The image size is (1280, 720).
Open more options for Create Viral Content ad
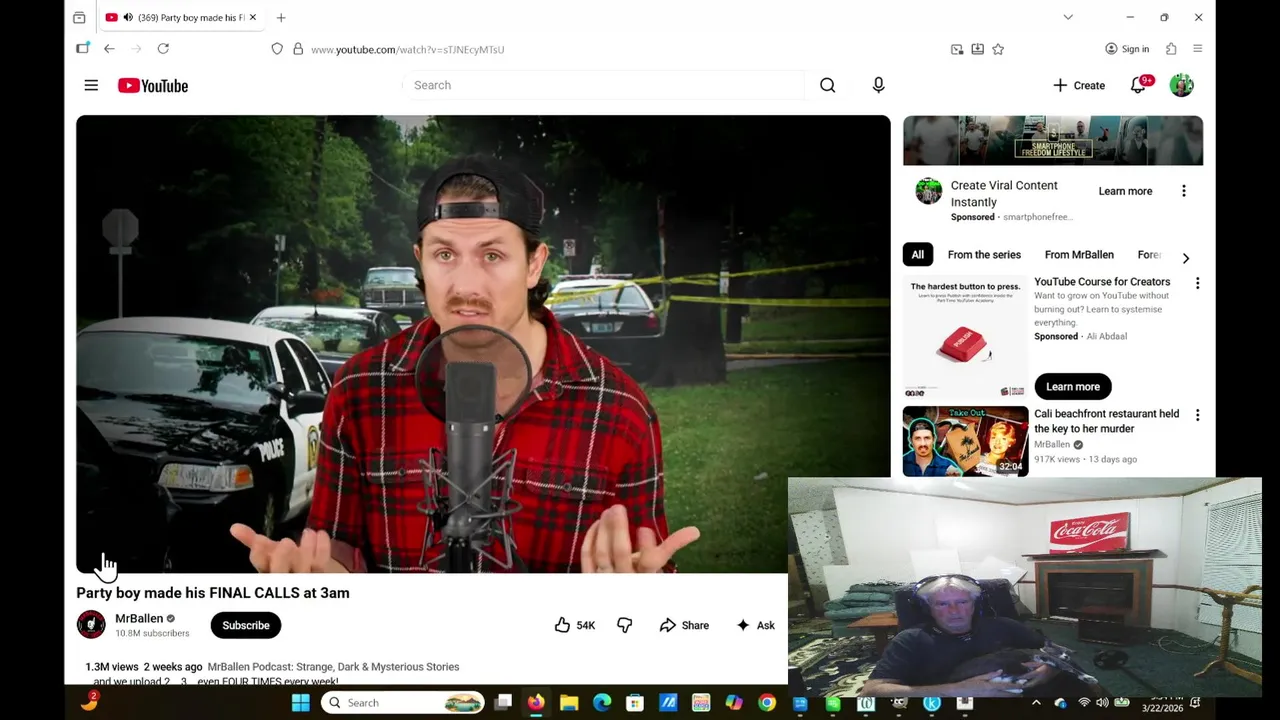[x=1184, y=191]
